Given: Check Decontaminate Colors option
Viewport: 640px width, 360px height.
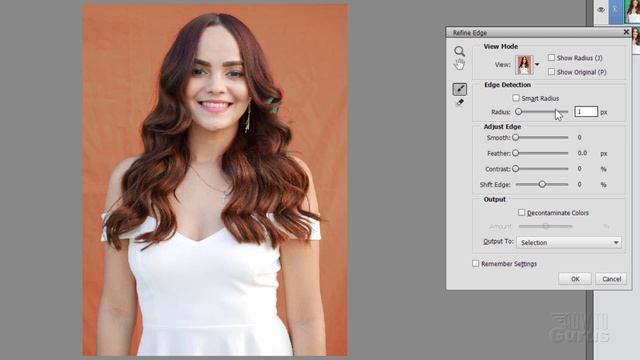Looking at the screenshot, I should click(521, 212).
